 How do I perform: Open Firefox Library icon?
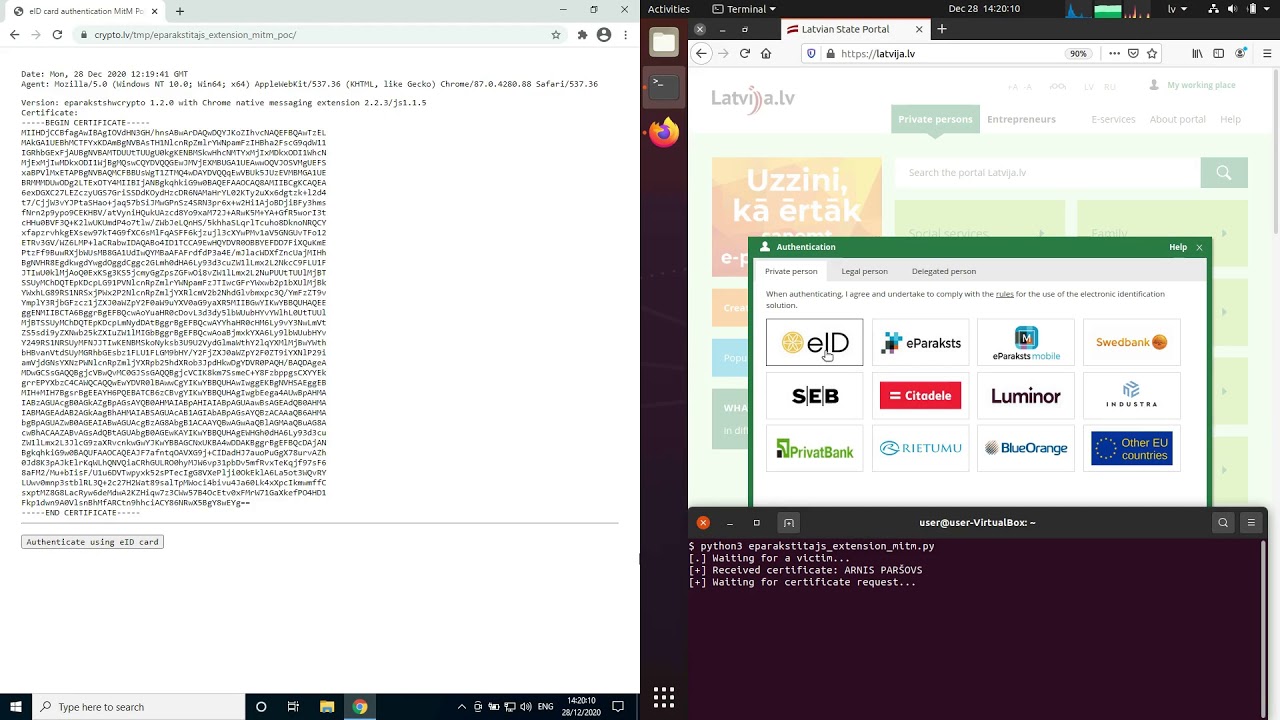click(x=1197, y=54)
